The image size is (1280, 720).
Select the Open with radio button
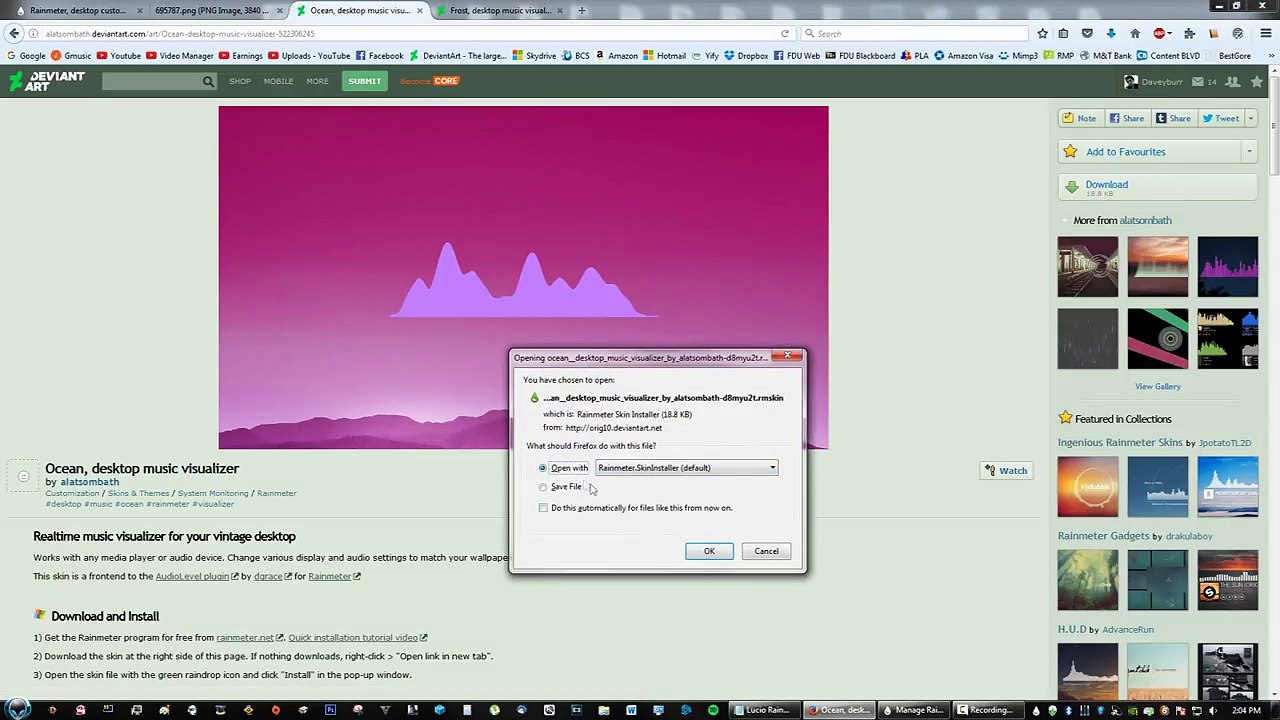pos(543,468)
